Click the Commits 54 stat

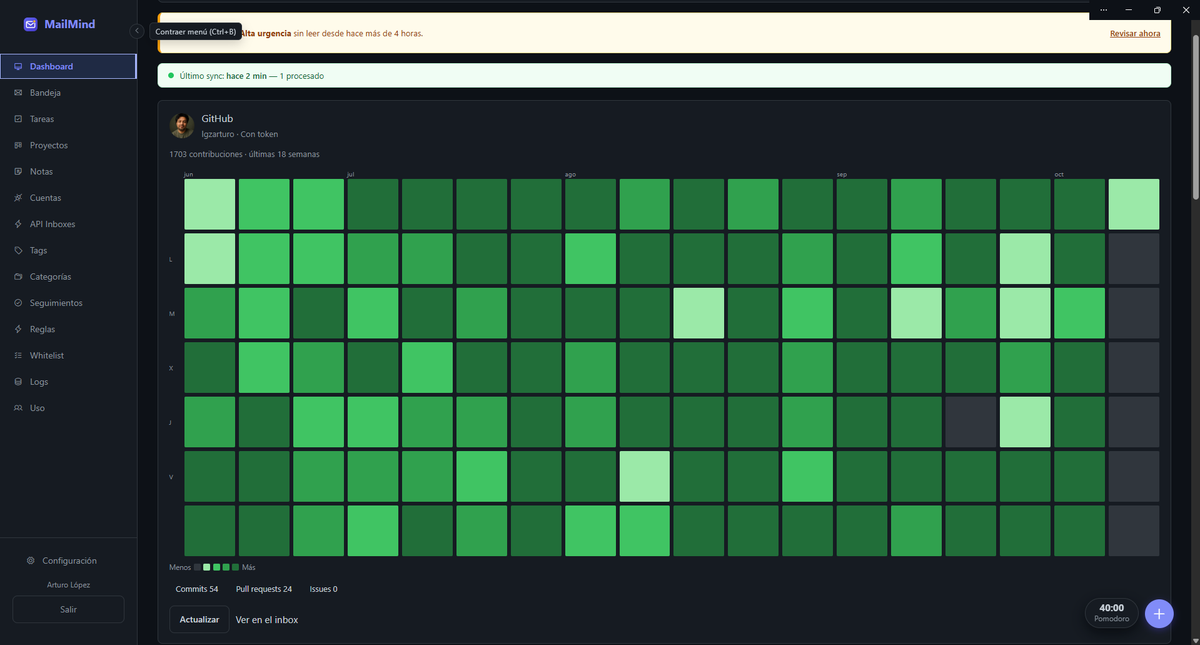click(x=197, y=589)
